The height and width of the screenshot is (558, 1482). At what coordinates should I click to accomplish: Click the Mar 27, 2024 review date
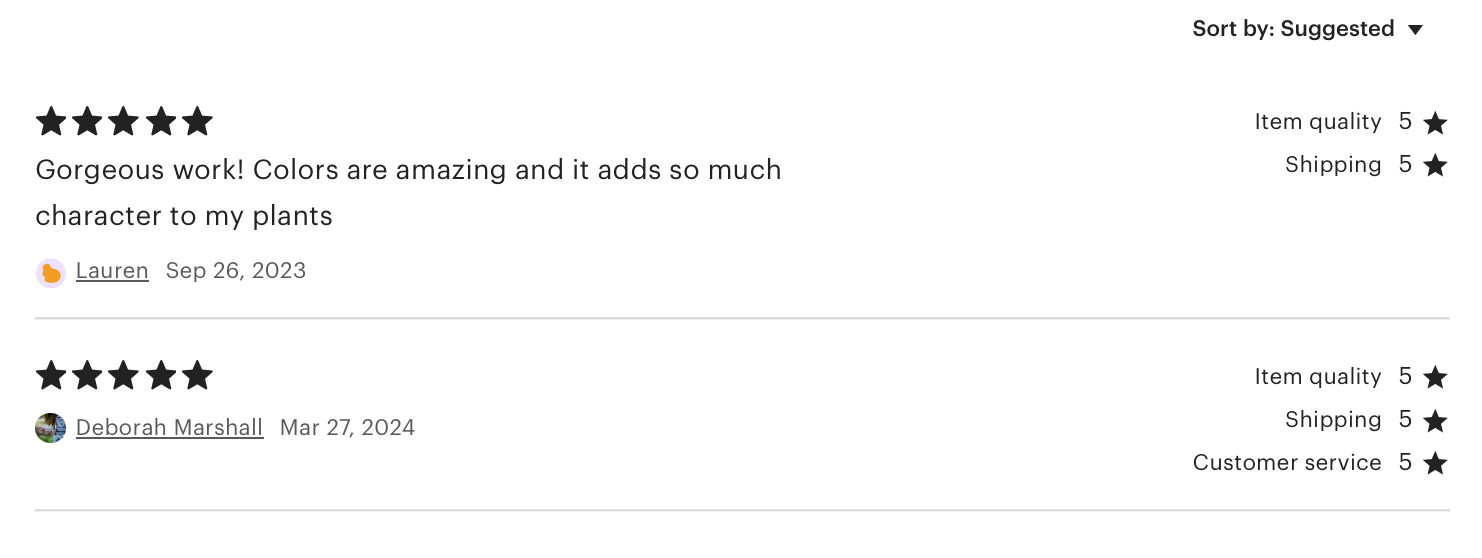(x=347, y=428)
